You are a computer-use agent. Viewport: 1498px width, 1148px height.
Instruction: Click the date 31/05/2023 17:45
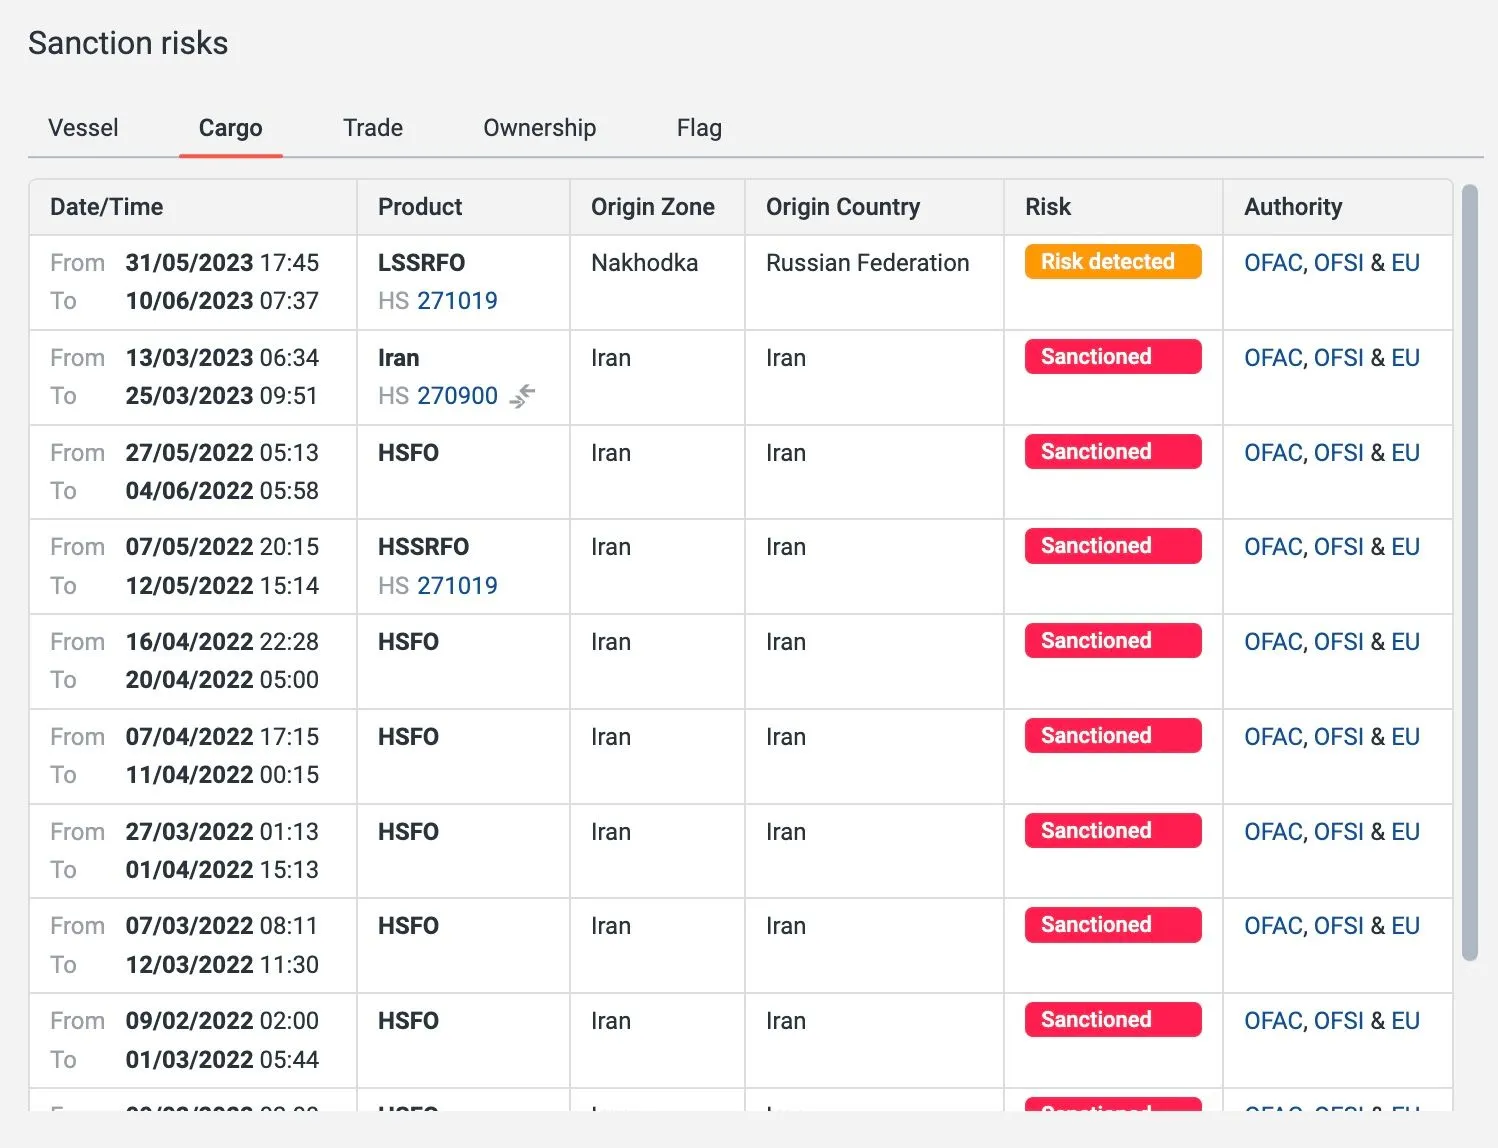tap(222, 263)
